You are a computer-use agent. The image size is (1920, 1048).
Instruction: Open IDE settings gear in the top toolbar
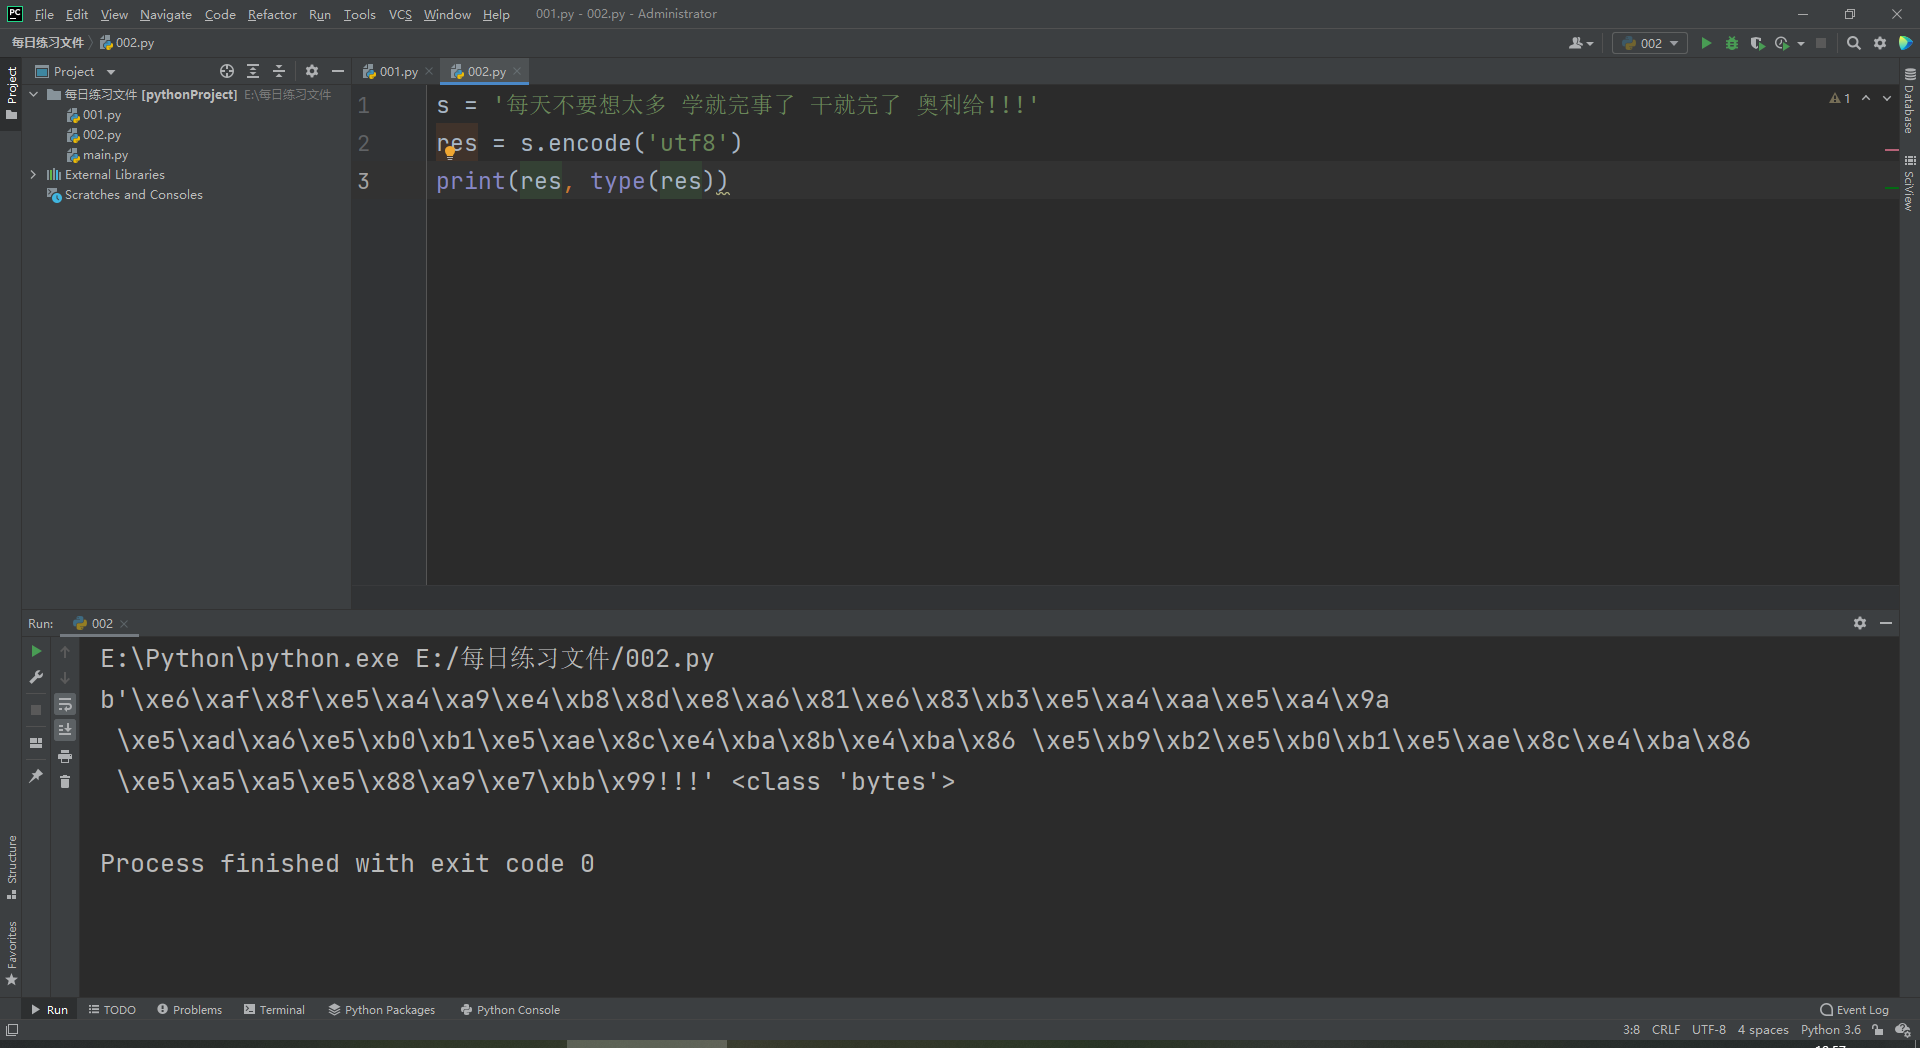(1880, 43)
